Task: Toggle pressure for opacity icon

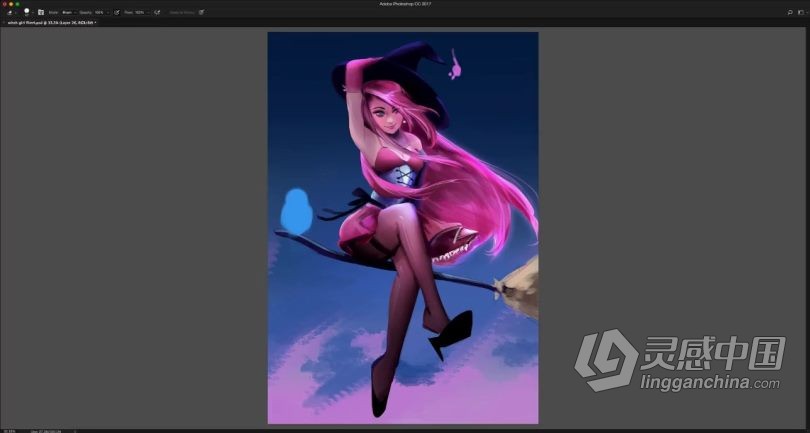Action: [116, 12]
